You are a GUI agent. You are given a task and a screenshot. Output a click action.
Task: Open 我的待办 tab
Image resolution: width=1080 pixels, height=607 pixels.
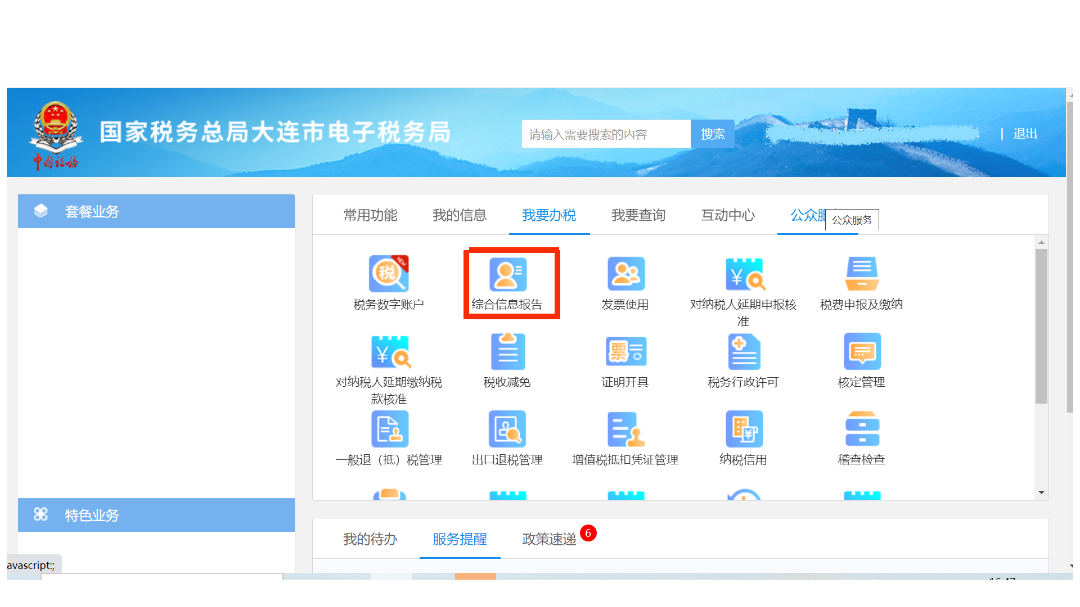tap(371, 539)
